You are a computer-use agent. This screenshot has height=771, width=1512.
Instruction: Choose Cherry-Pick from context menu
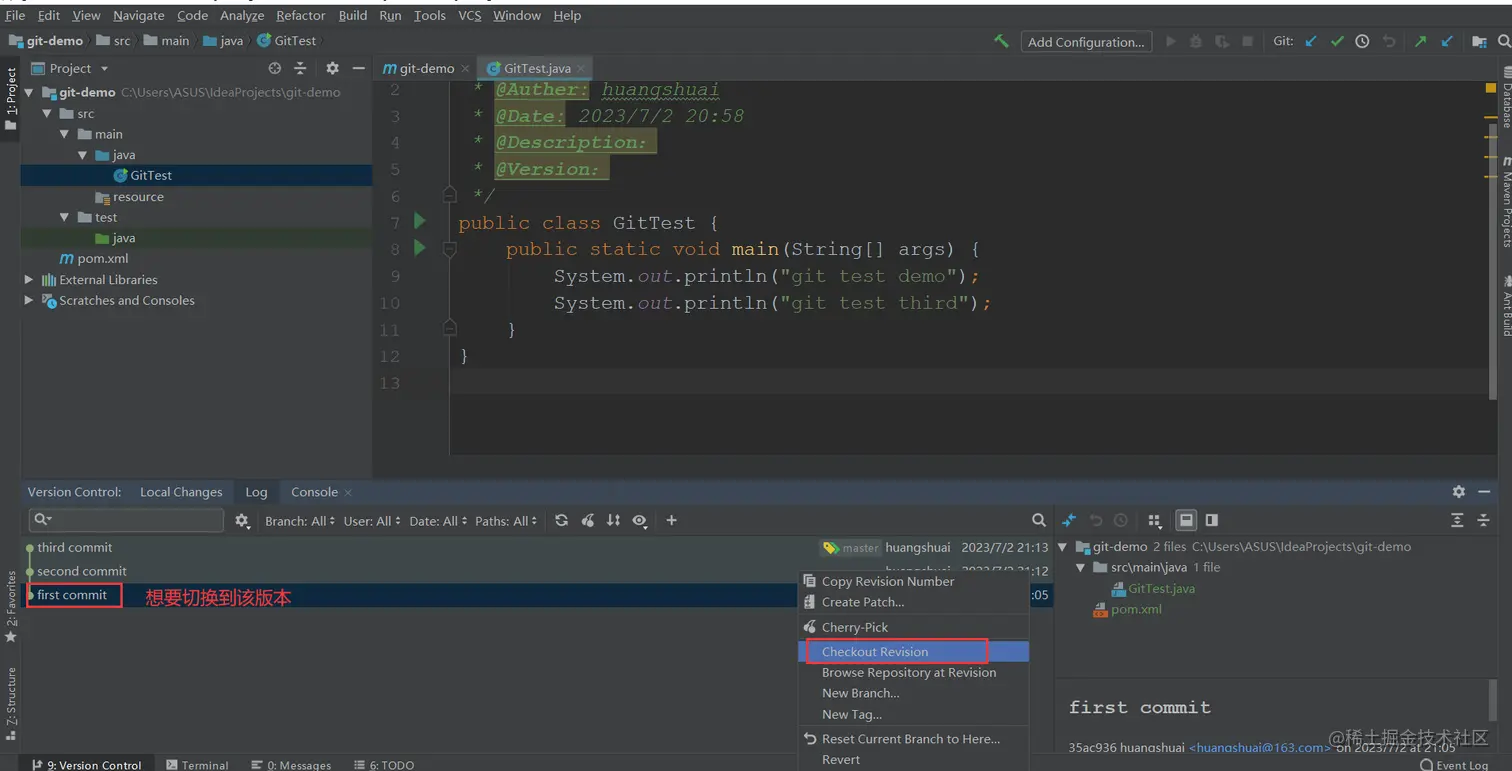[x=914, y=627]
